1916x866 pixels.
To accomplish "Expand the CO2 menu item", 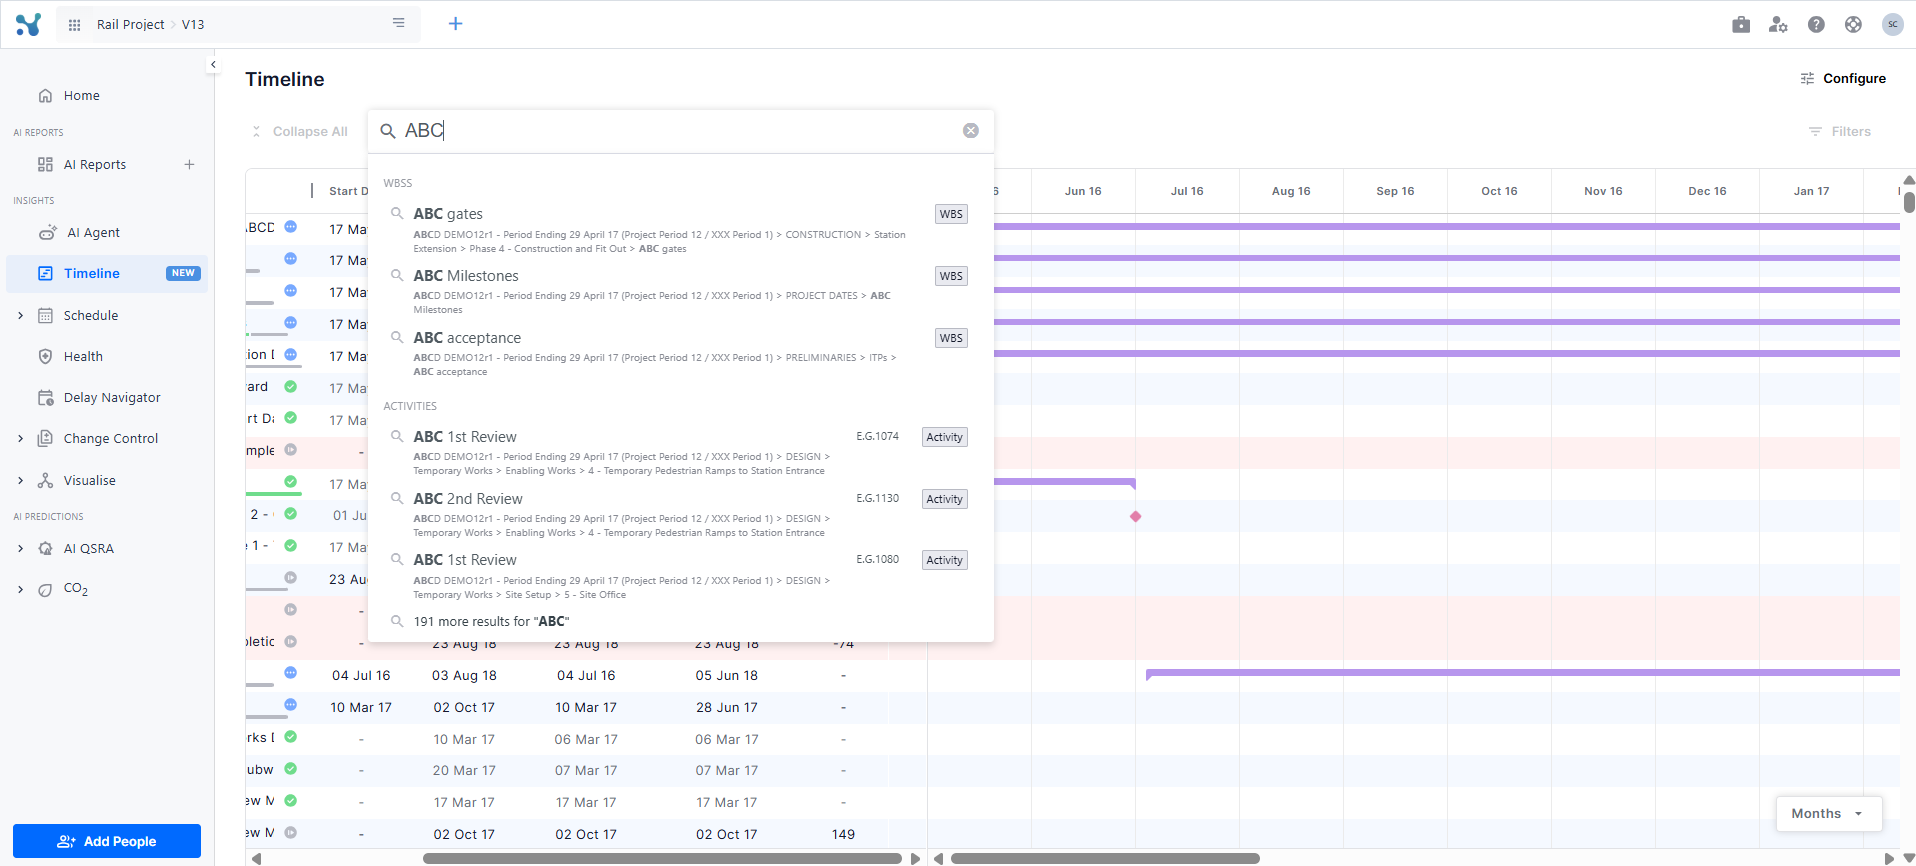I will [x=20, y=589].
